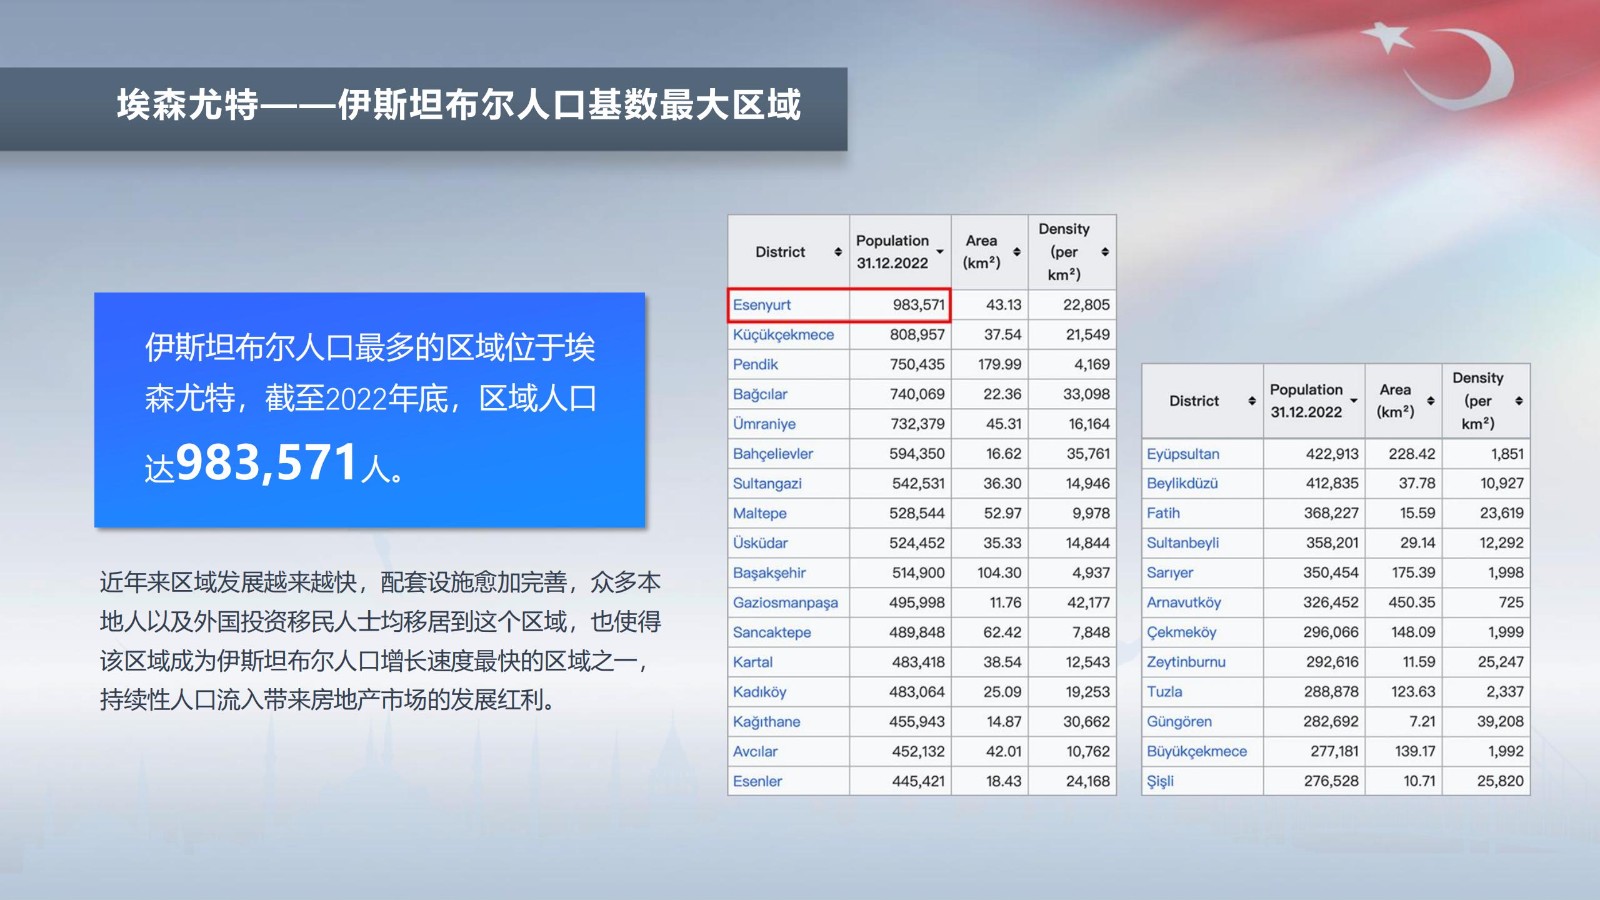Open the Küçükçekmece district link
1600x900 pixels.
[783, 335]
